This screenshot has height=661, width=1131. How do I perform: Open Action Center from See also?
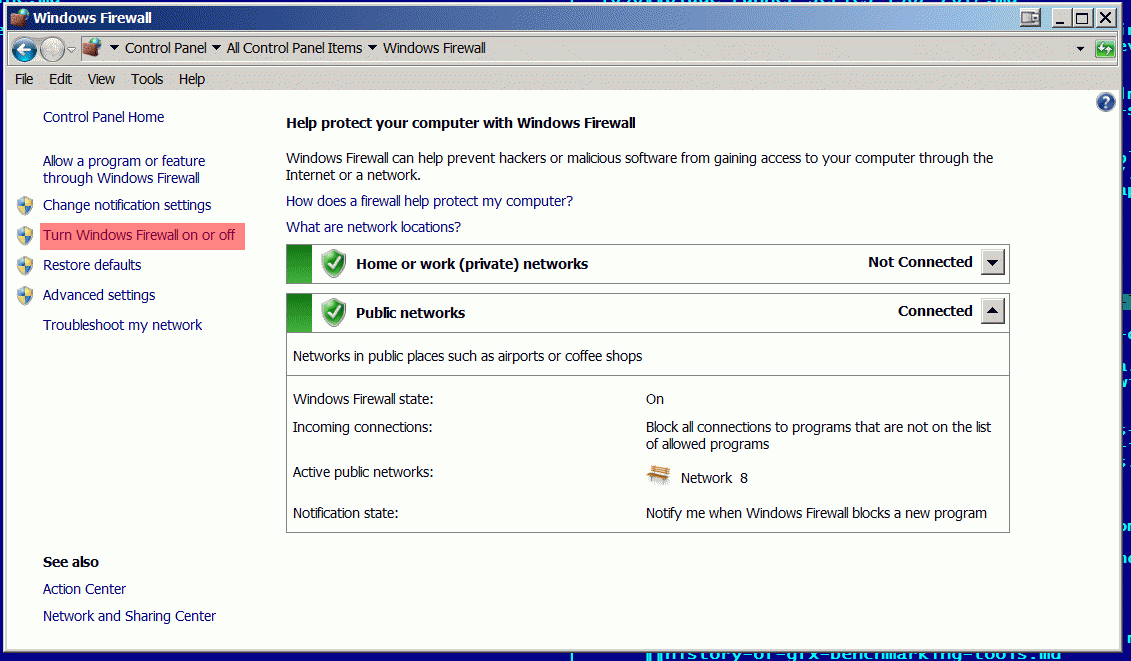(x=84, y=589)
